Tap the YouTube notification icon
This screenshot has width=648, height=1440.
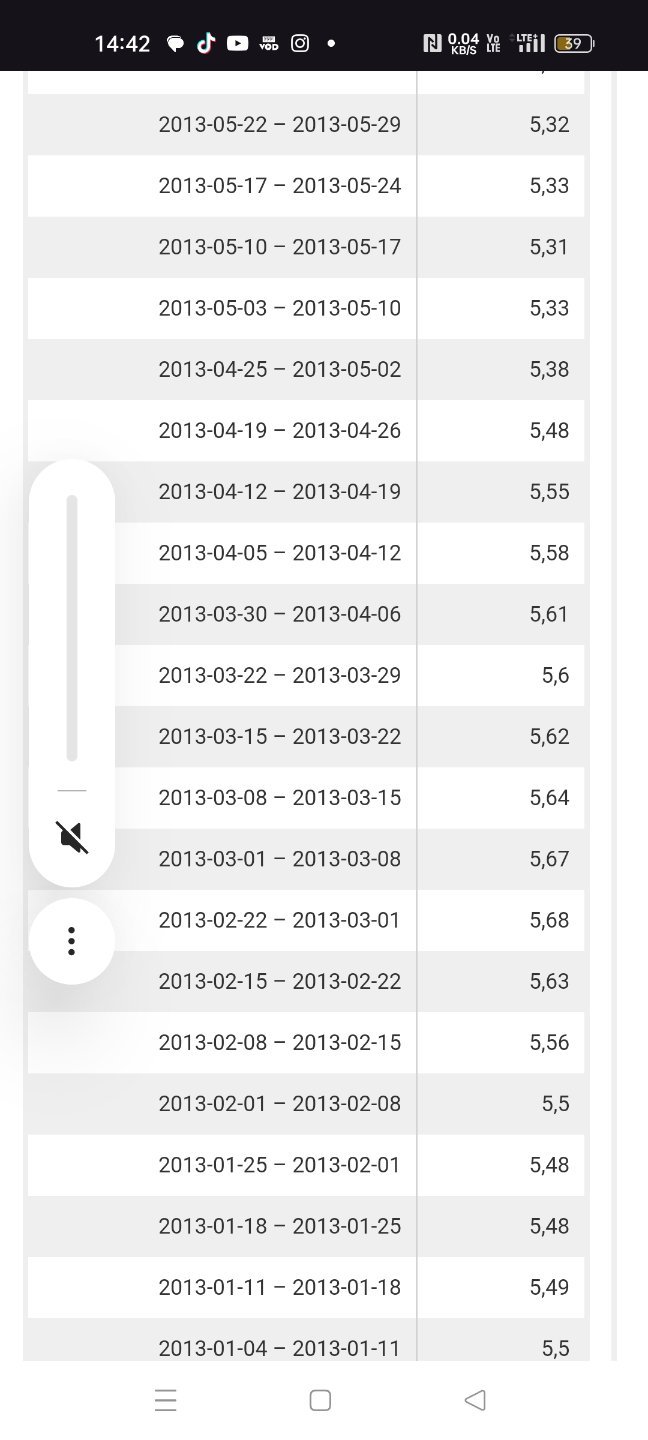[237, 43]
